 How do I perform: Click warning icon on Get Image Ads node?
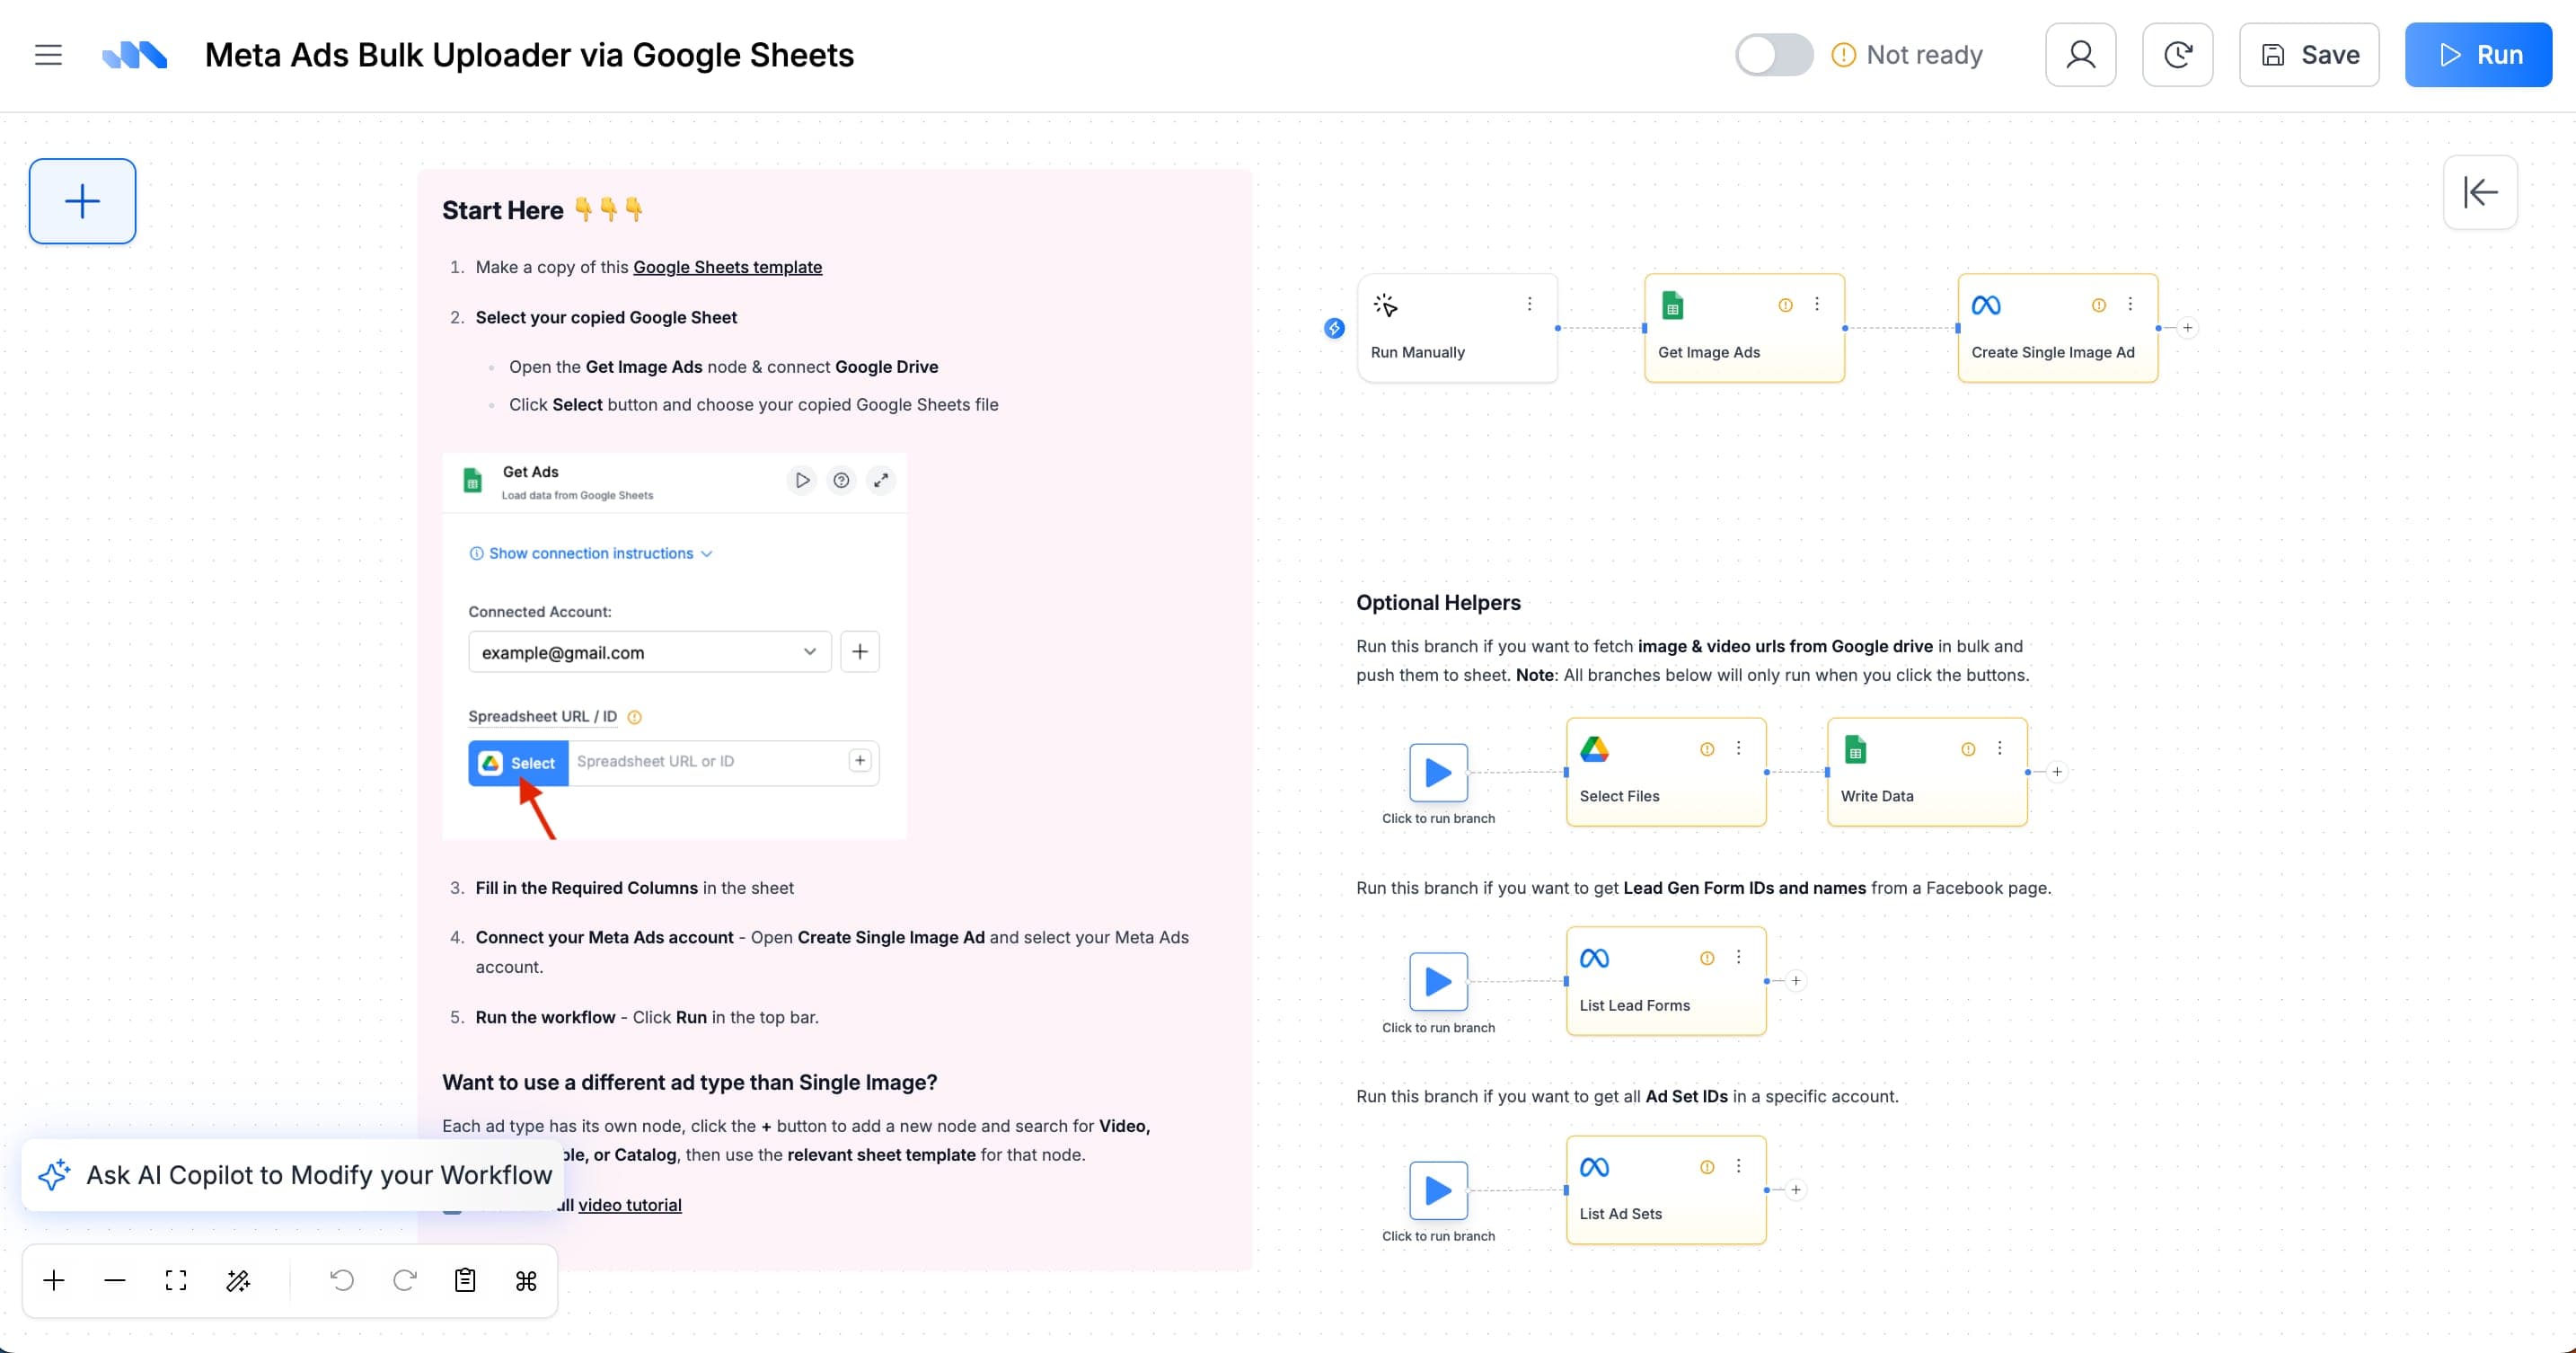[1785, 305]
